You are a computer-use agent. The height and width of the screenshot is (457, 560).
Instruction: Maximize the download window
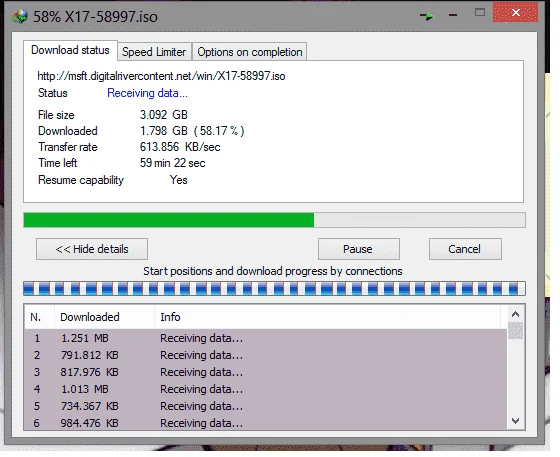pos(480,12)
